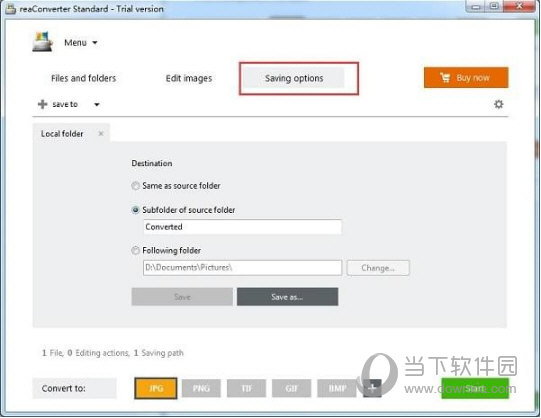Open settings via the gear icon
The width and height of the screenshot is (541, 418).
pos(499,104)
